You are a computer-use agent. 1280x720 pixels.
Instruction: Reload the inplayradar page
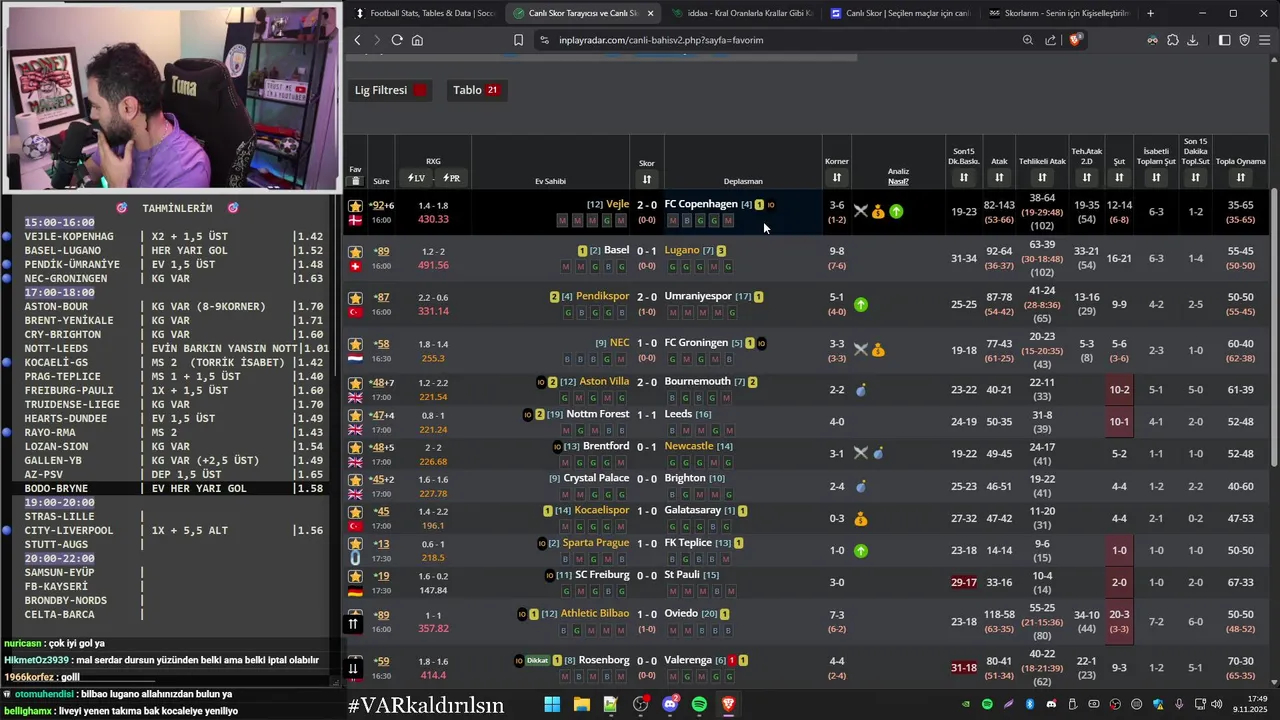coord(397,40)
